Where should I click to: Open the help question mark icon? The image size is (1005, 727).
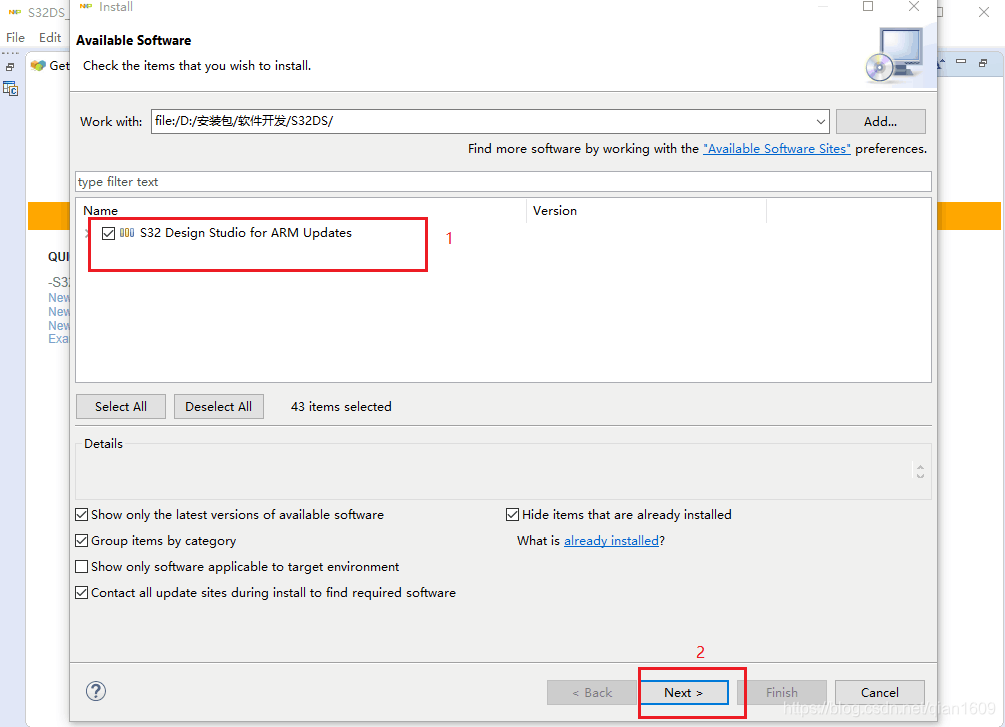pos(96,691)
